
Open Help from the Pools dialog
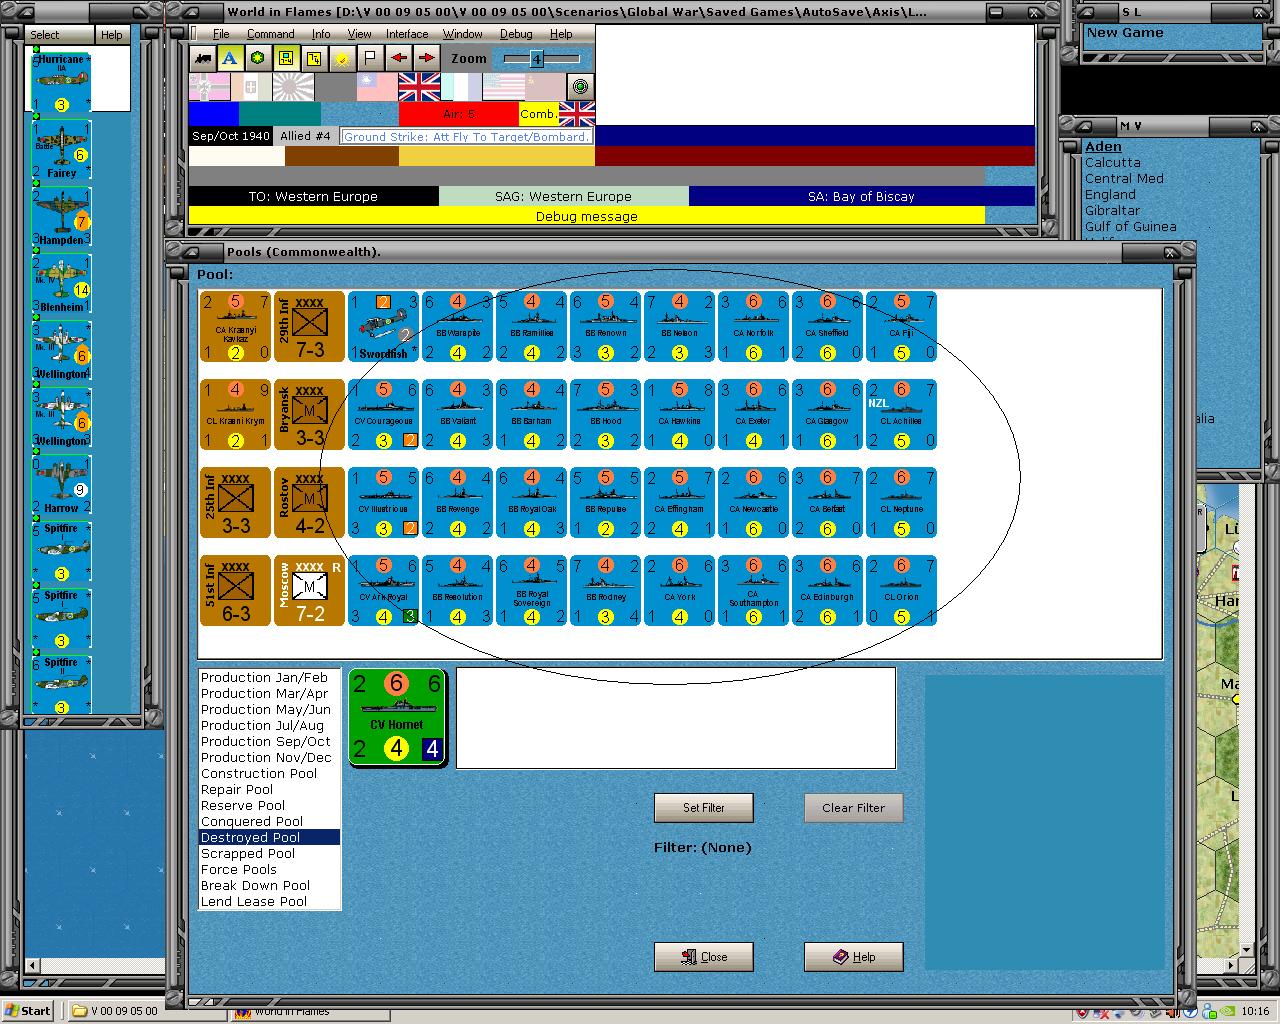click(x=854, y=957)
